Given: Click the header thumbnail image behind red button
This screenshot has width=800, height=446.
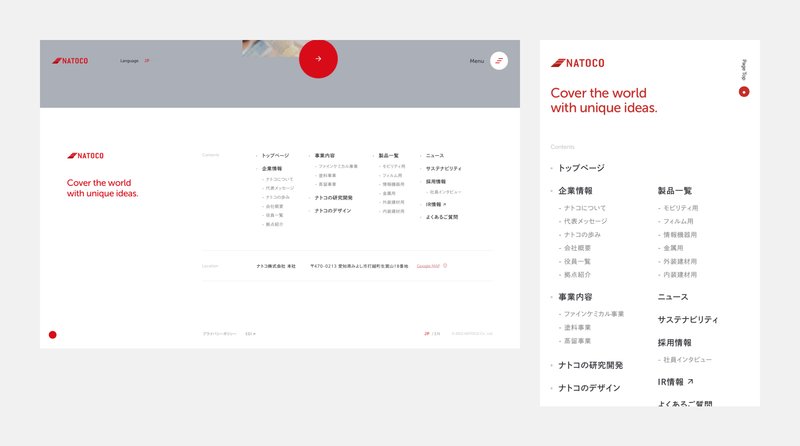Looking at the screenshot, I should [270, 48].
